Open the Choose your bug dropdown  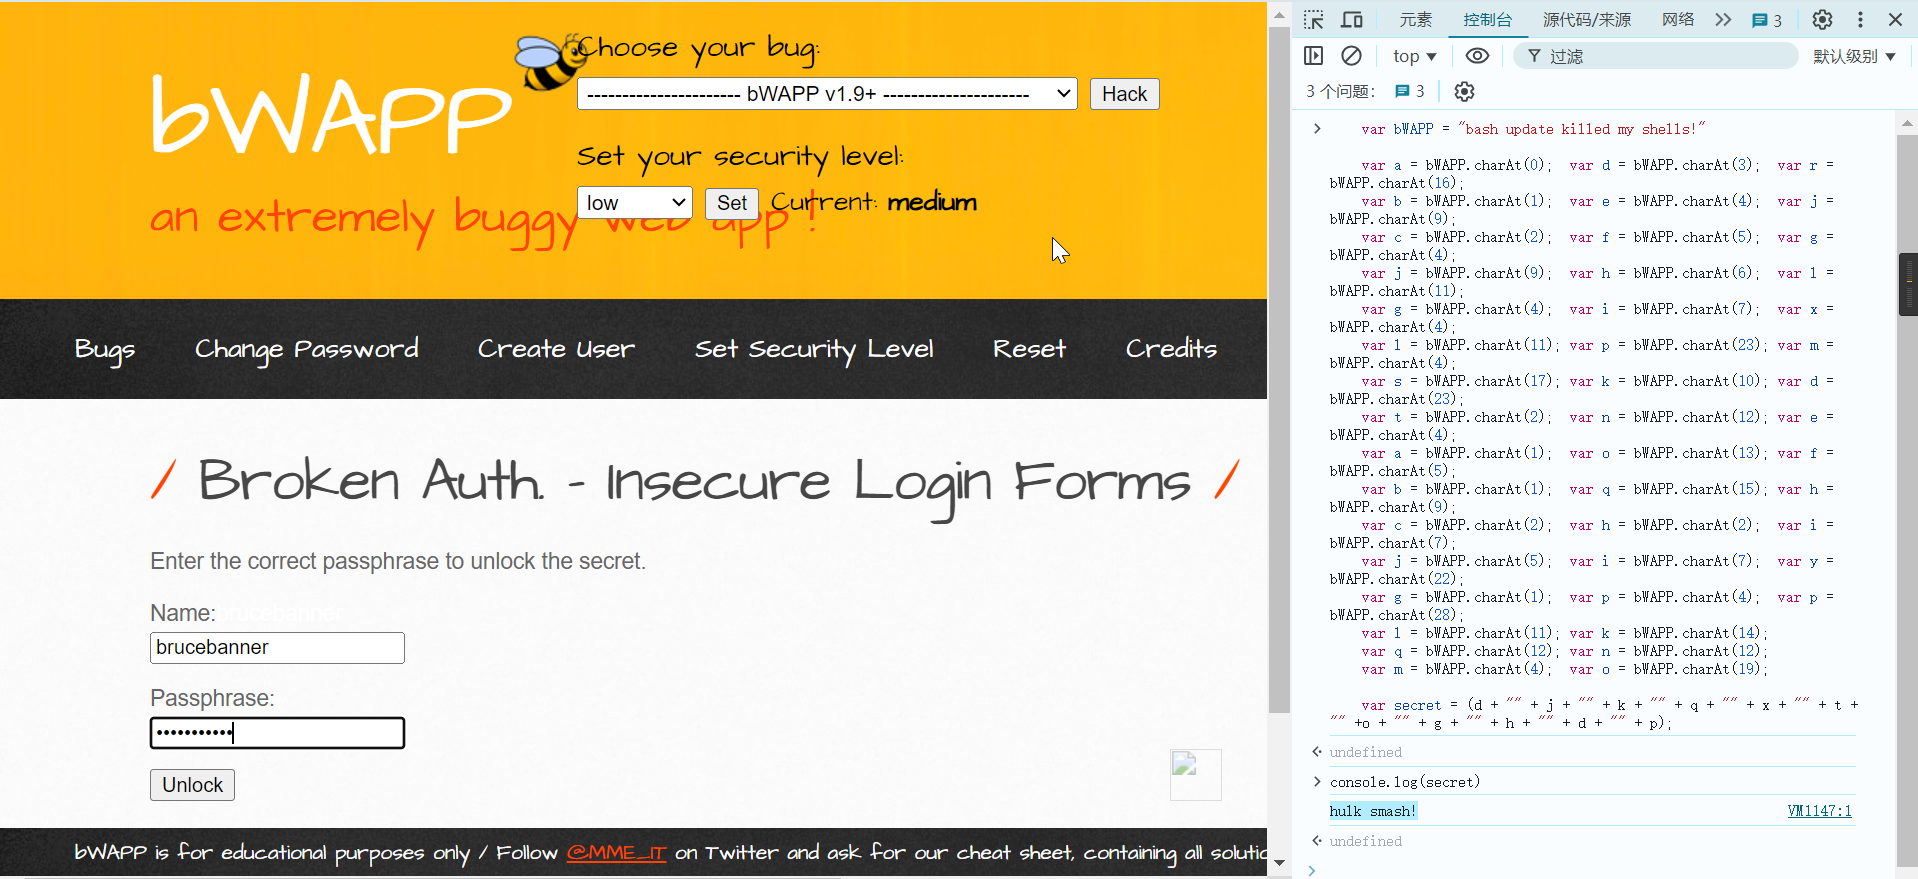[826, 94]
